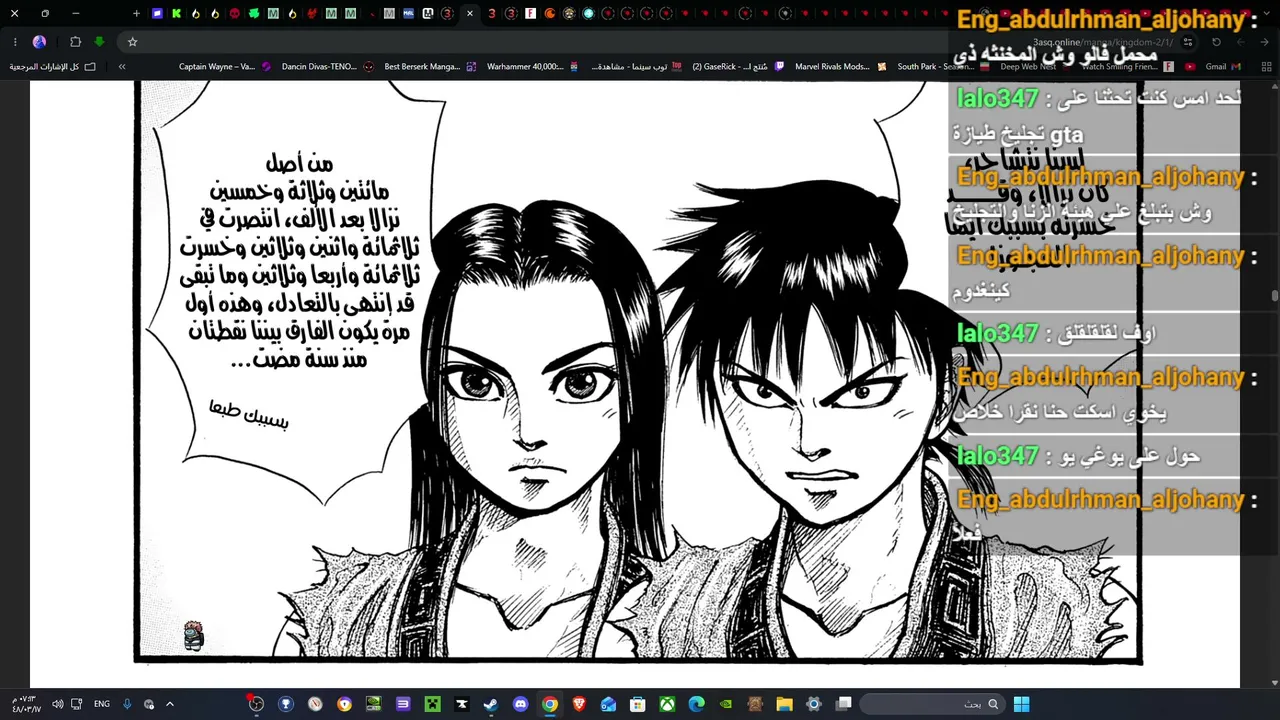Show hidden system tray icons

(169, 704)
